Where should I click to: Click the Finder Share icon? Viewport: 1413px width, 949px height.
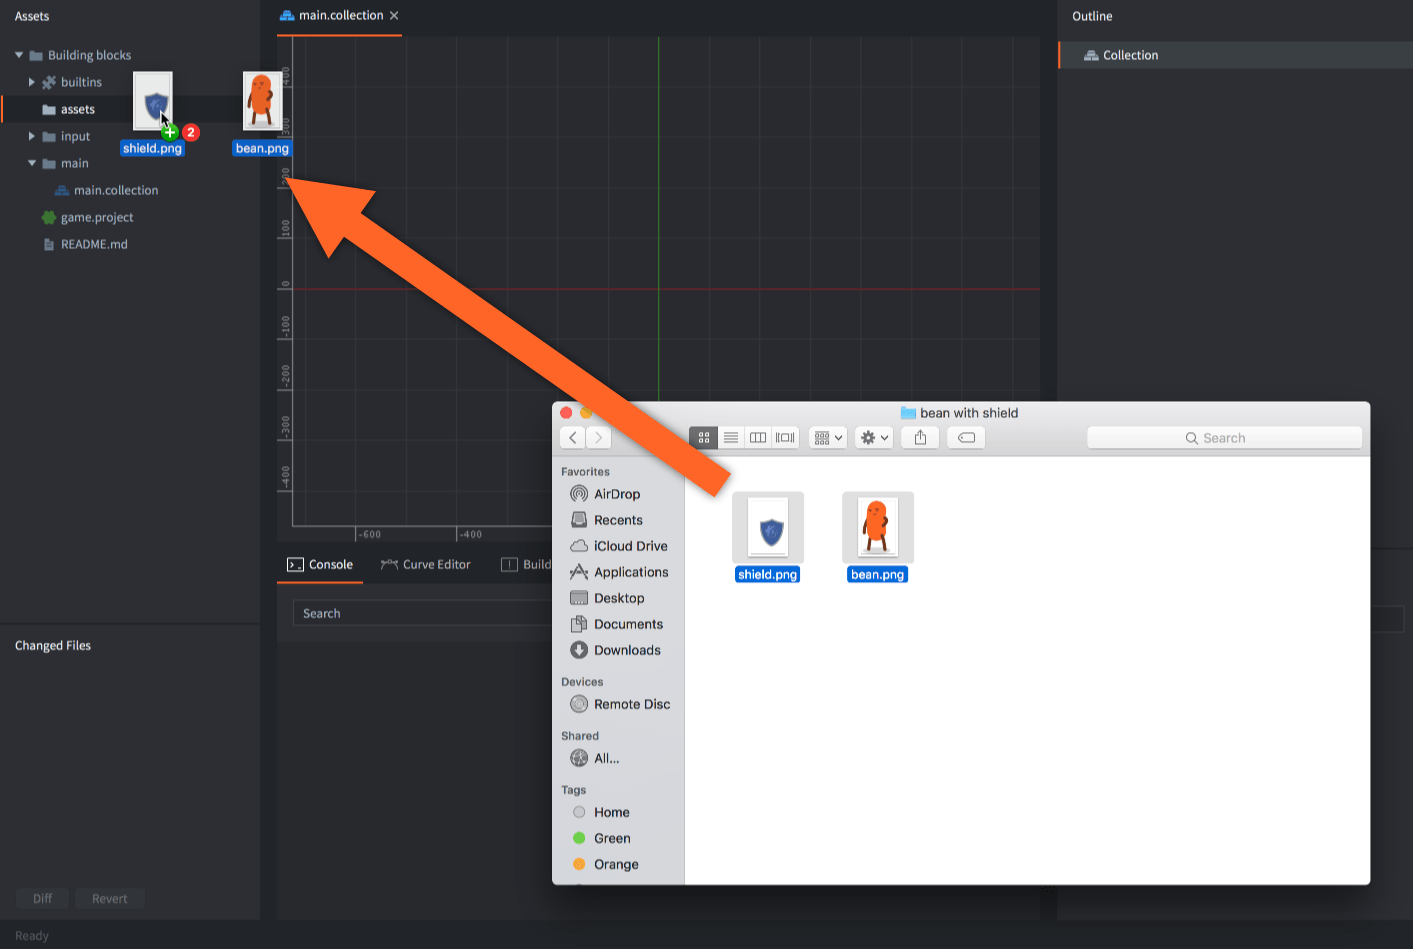pyautogui.click(x=920, y=438)
